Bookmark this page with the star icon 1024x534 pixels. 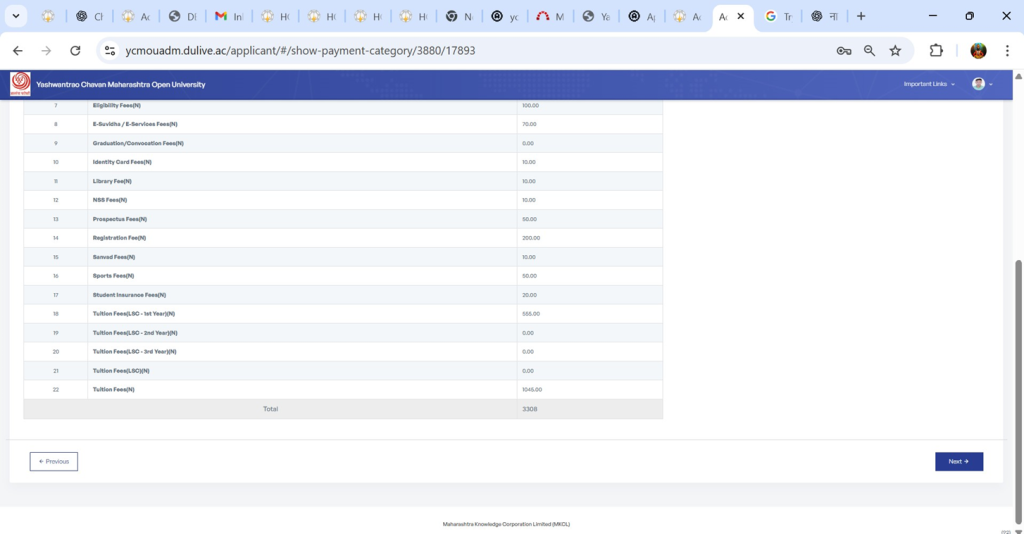pos(895,51)
